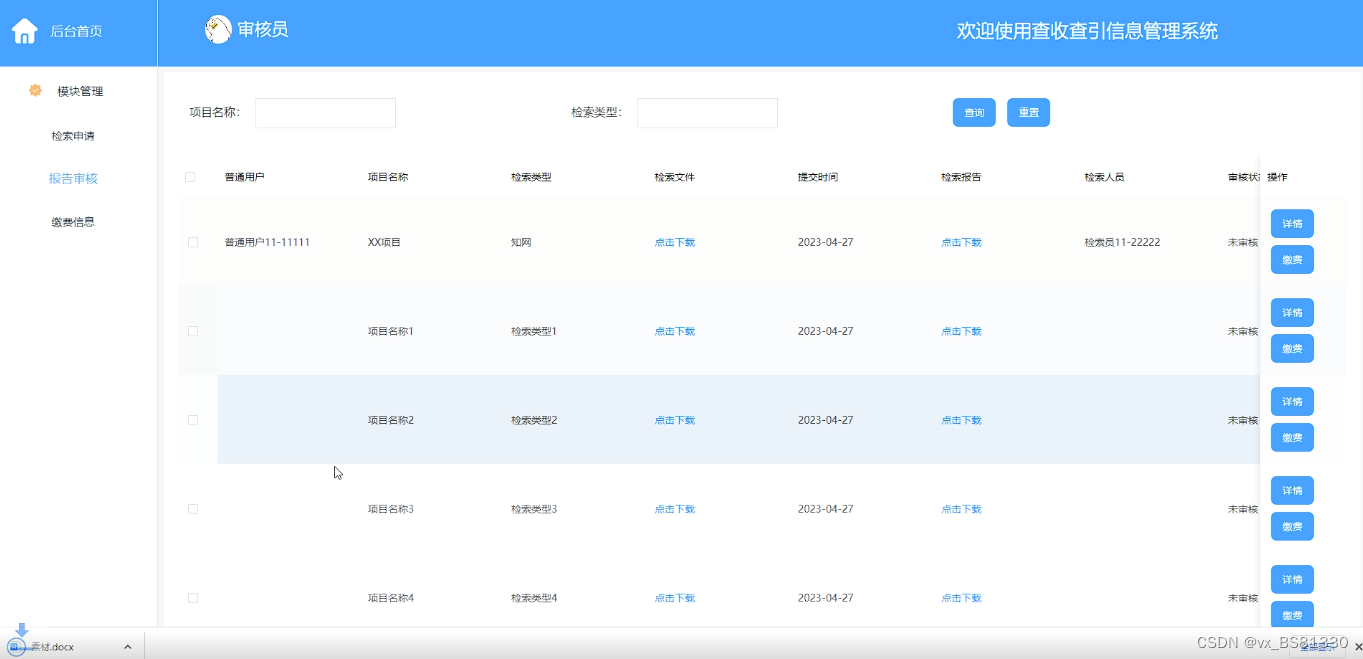Click the cell 知网
1363x659 pixels.
521,242
